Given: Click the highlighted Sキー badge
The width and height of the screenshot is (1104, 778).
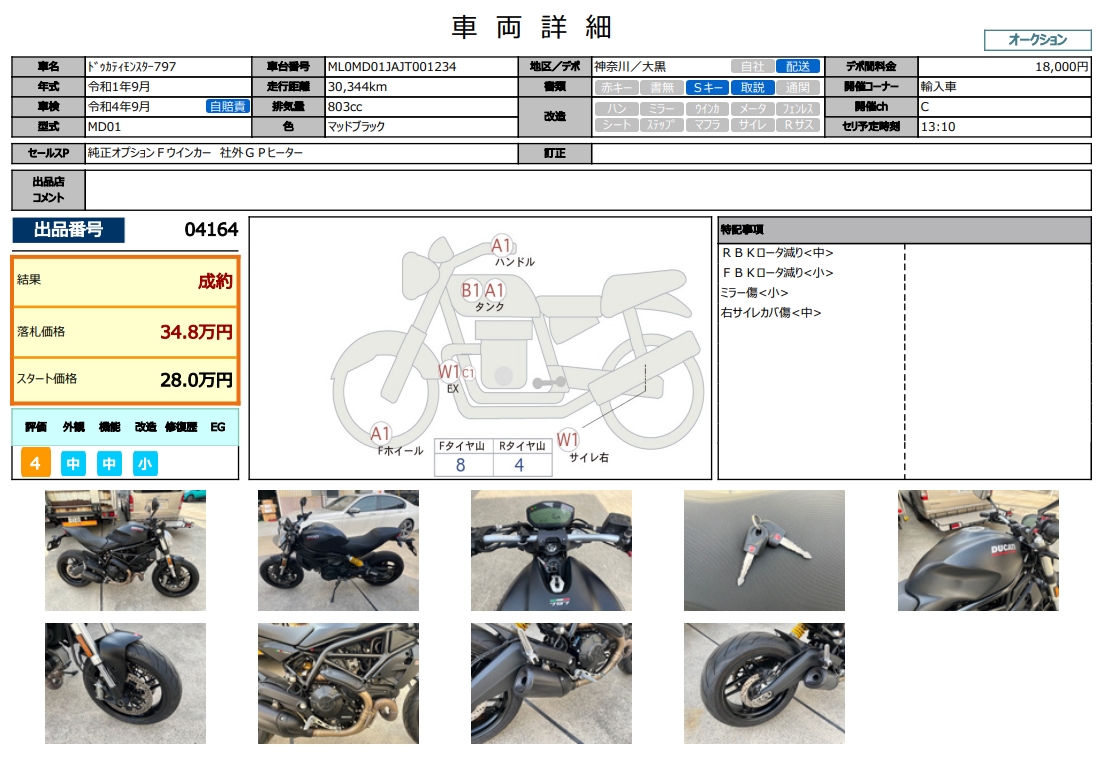Looking at the screenshot, I should tap(707, 88).
